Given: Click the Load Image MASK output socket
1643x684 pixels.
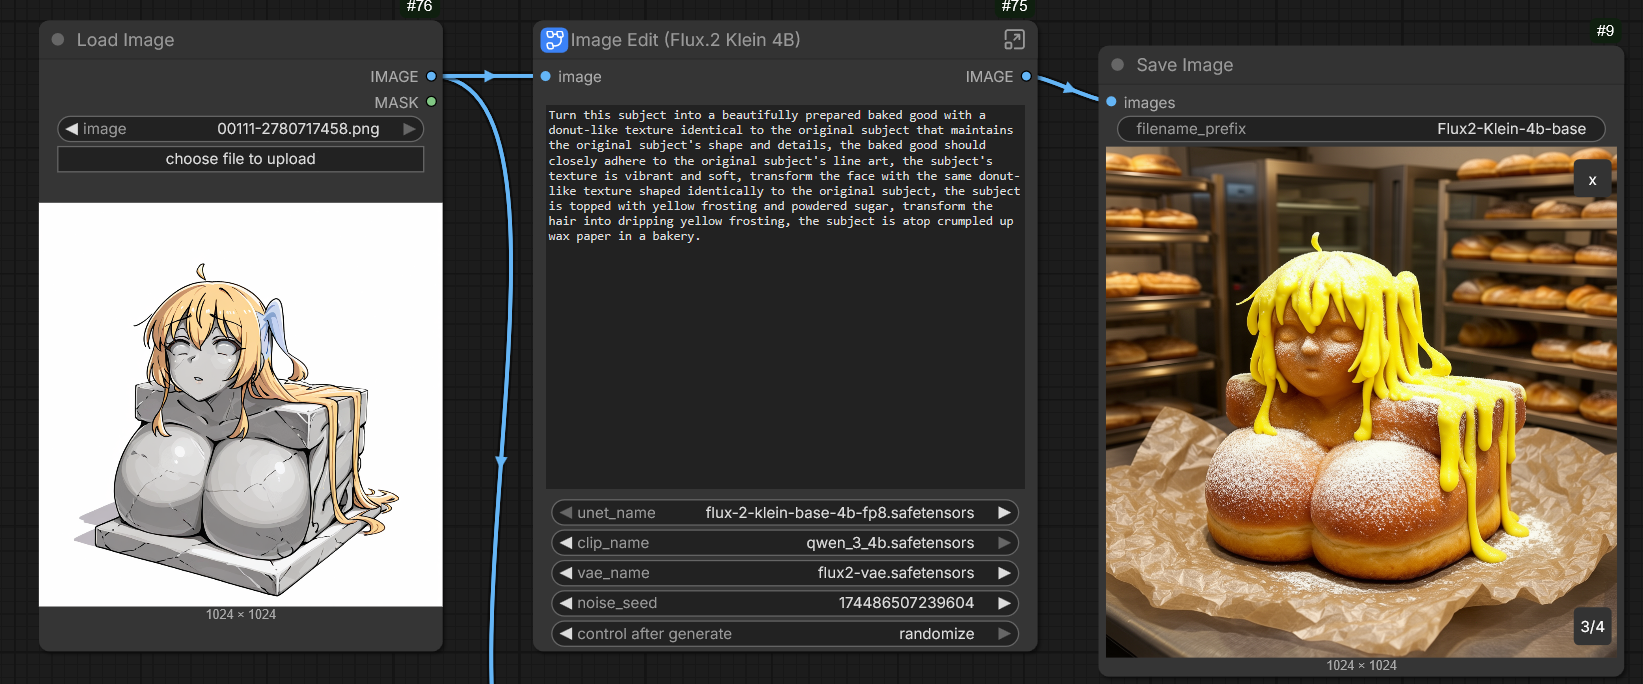Looking at the screenshot, I should pyautogui.click(x=432, y=102).
